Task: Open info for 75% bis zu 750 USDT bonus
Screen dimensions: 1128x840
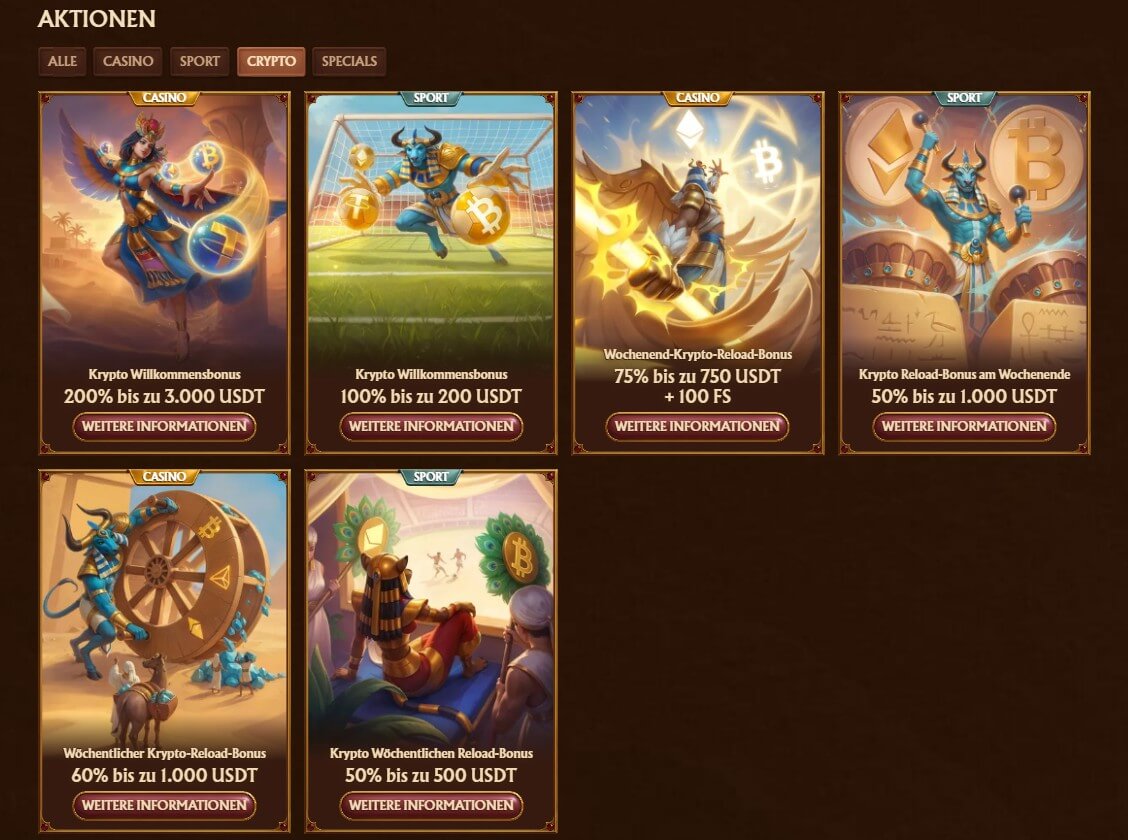Action: coord(697,426)
